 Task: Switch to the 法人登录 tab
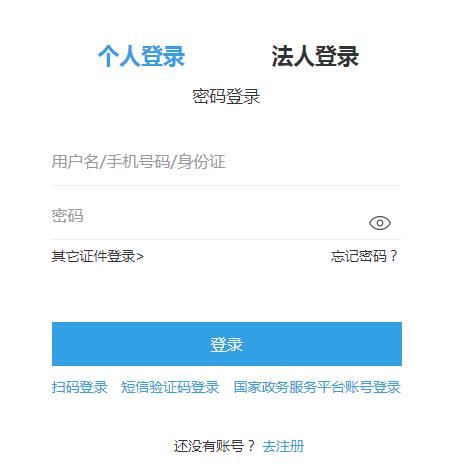coord(315,56)
